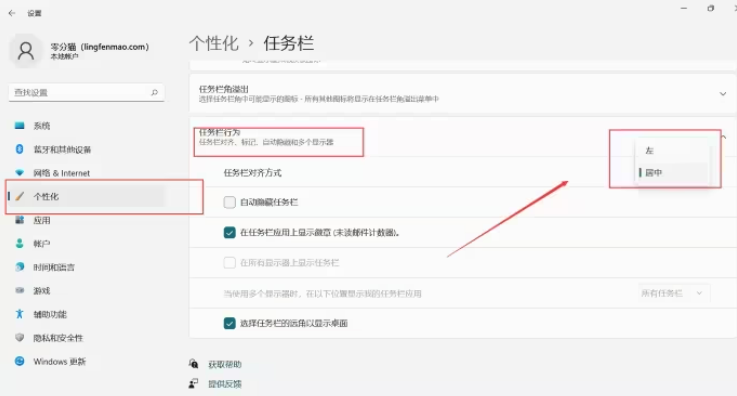The image size is (737, 396).
Task: Select the Bluetooth devices icon
Action: [19, 149]
